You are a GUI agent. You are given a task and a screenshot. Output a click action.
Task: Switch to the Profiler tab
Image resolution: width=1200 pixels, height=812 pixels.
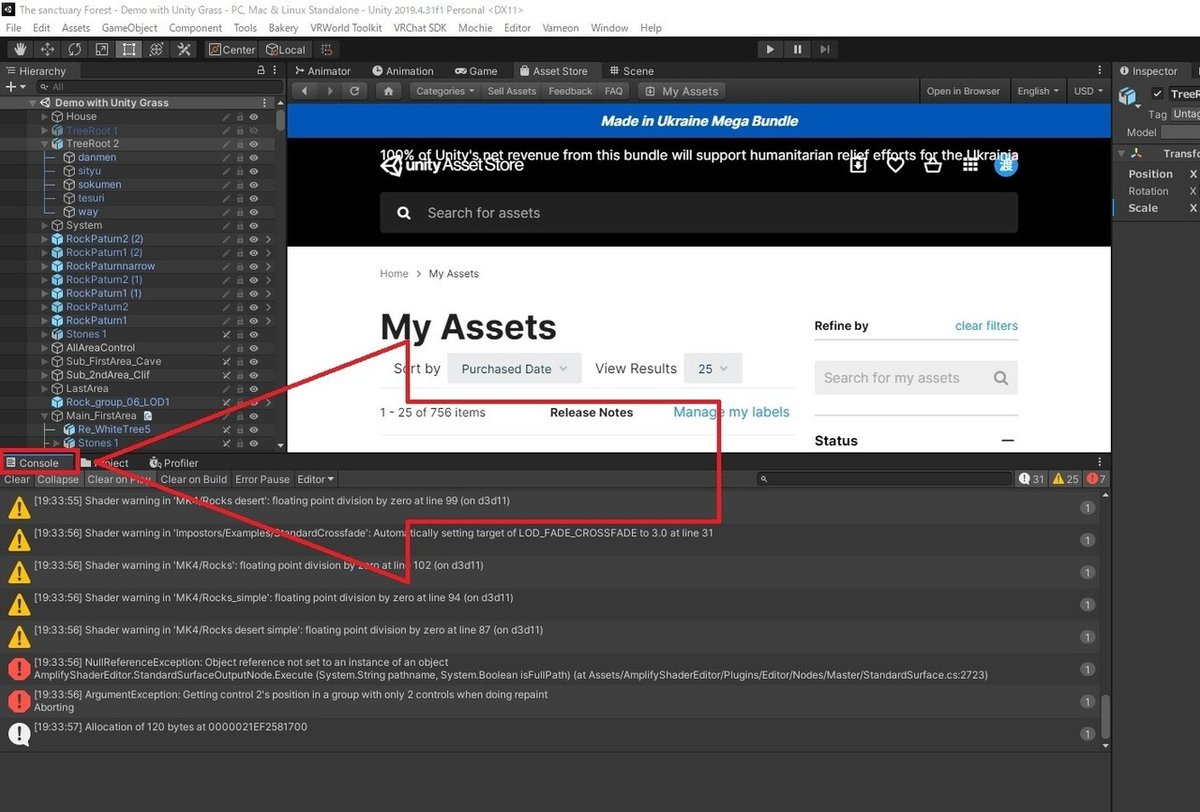point(173,463)
